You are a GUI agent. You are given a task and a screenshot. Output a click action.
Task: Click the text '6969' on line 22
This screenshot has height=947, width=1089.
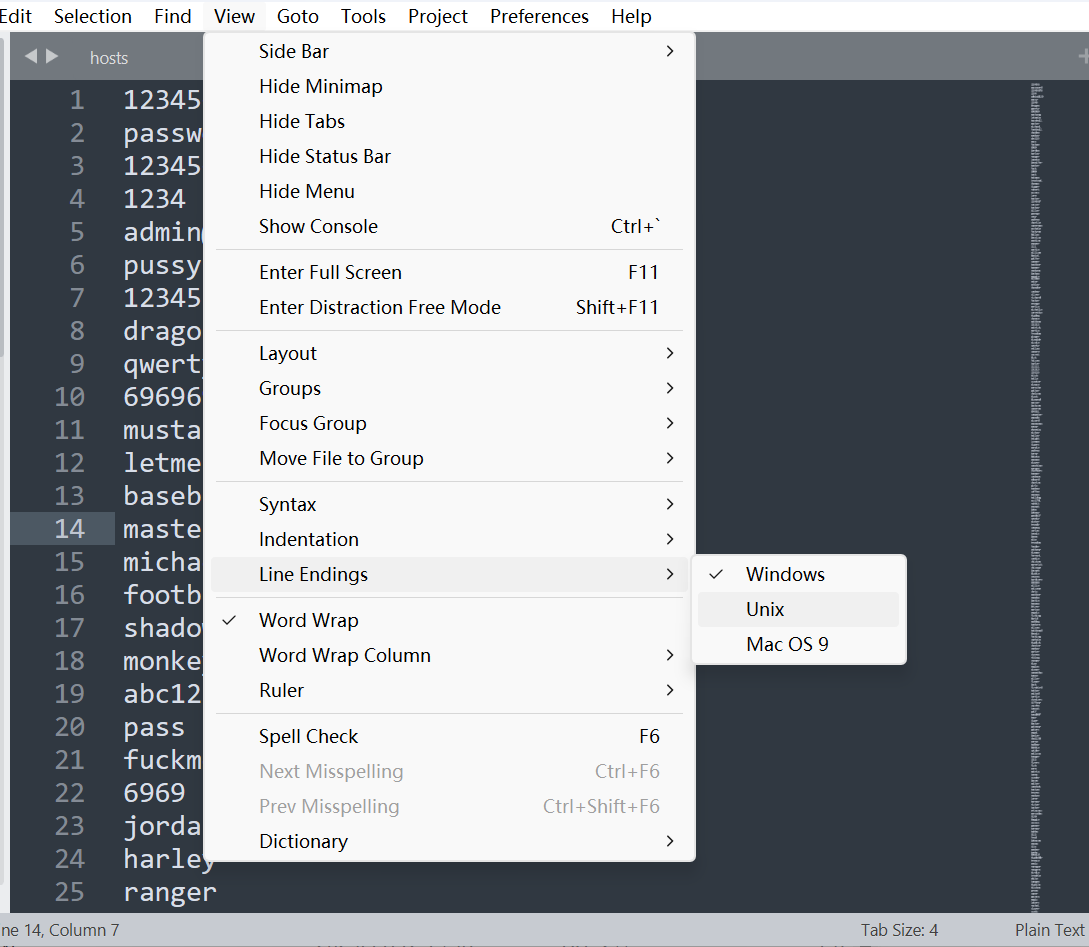coord(154,792)
